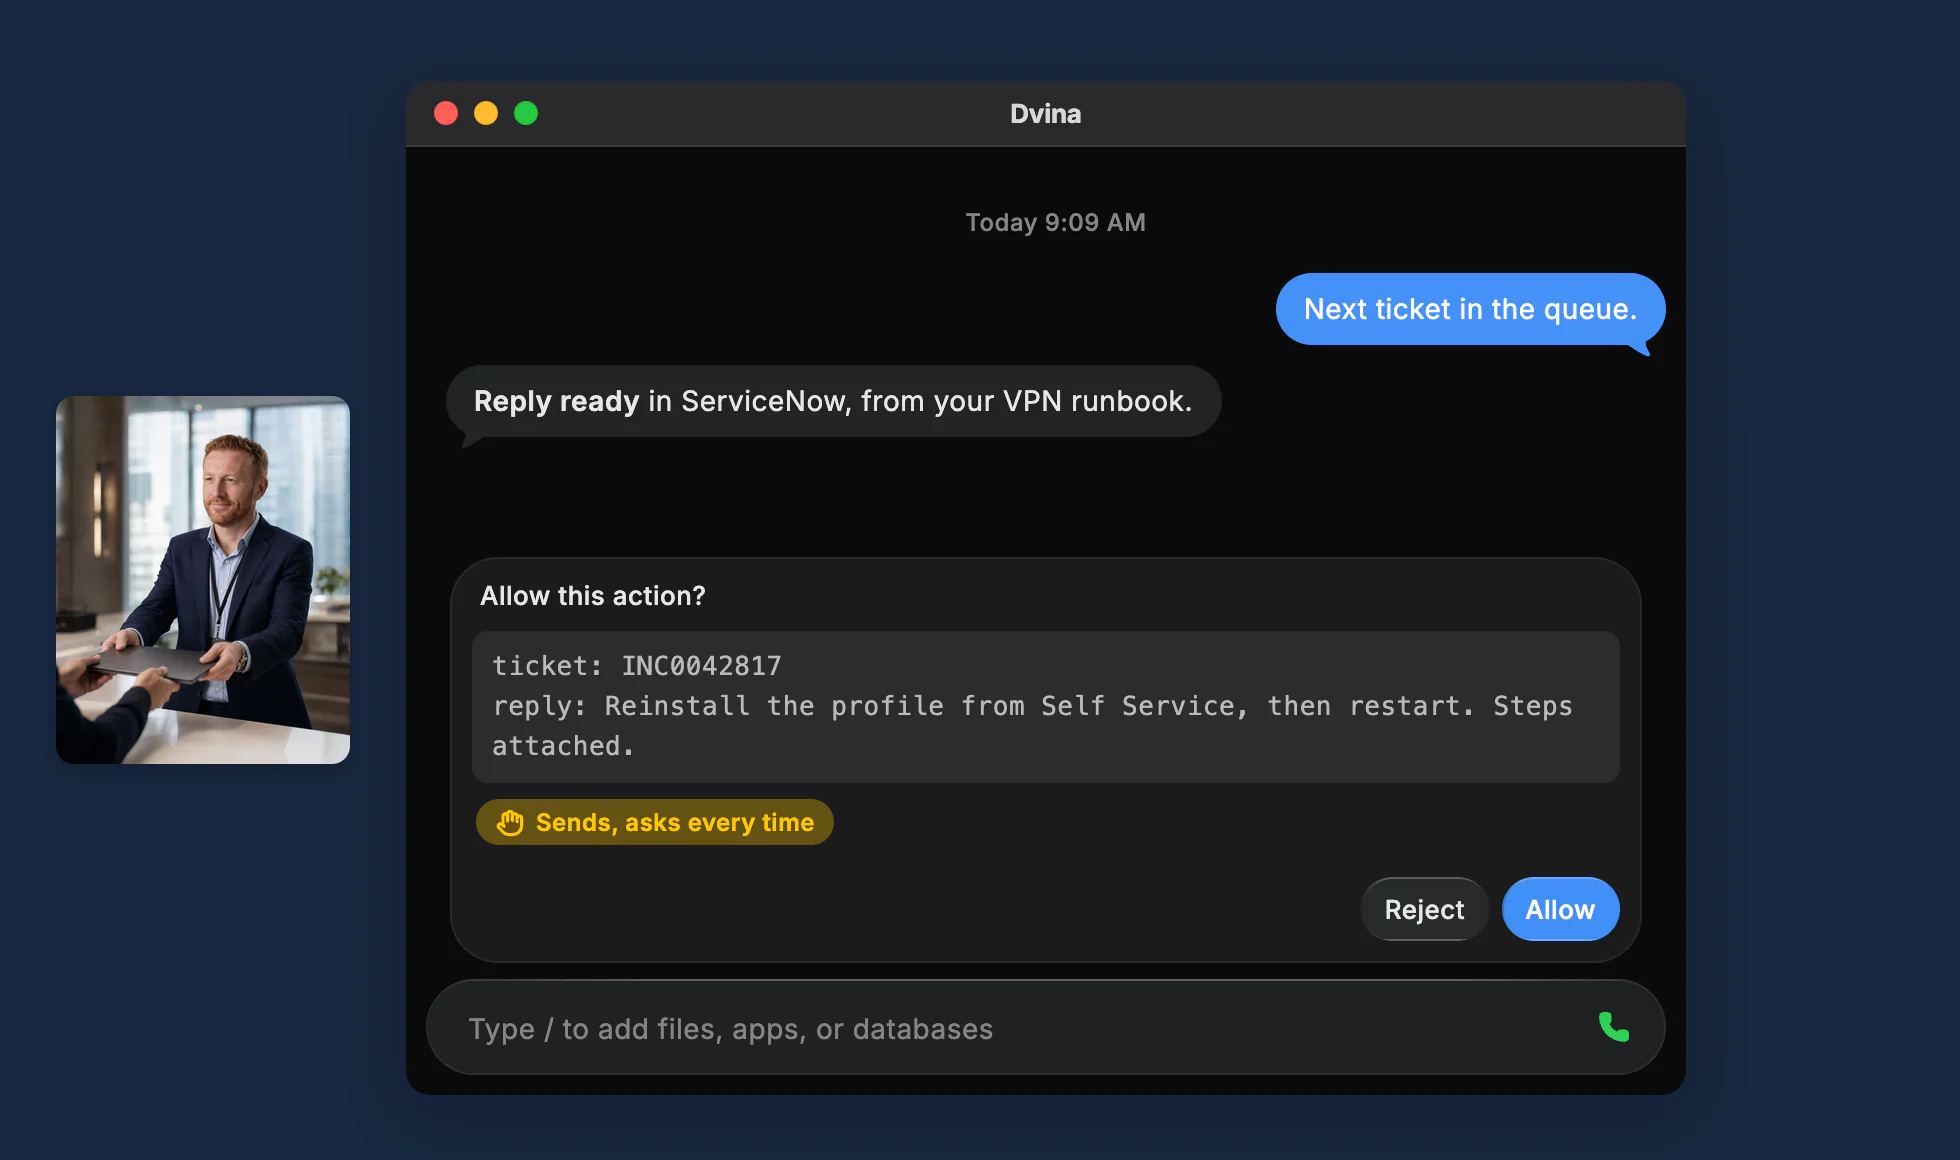The image size is (1960, 1160).
Task: Close the Dvina window with red button
Action: [x=446, y=113]
